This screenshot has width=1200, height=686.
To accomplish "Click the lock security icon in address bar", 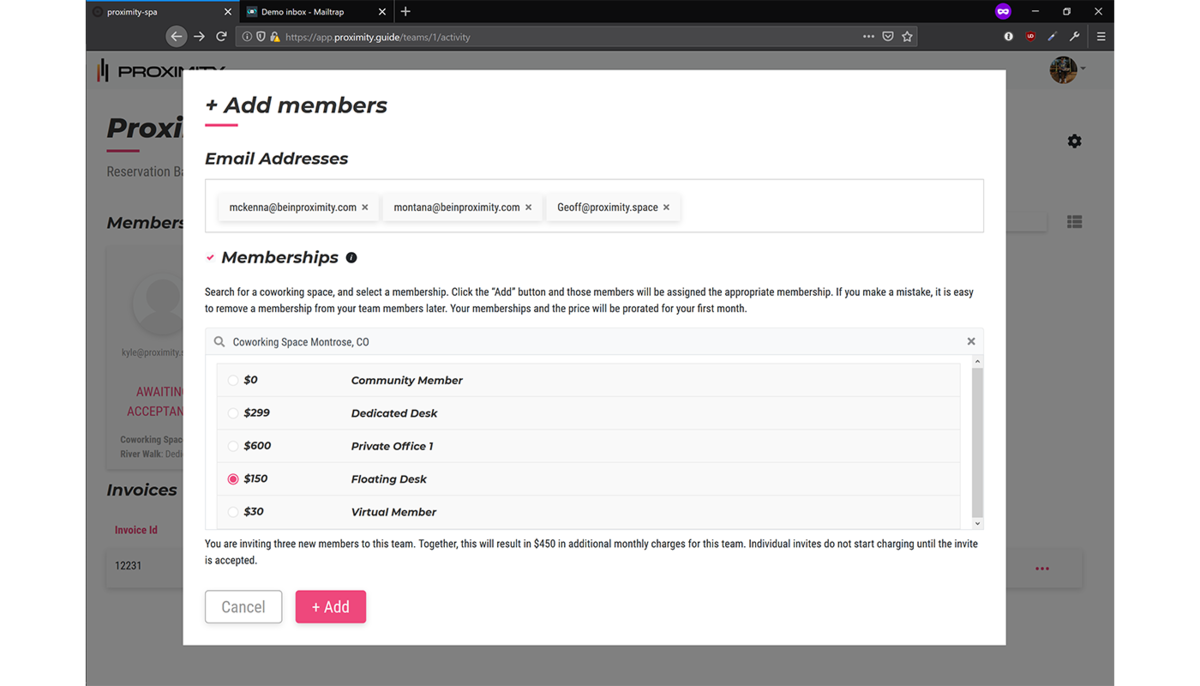I will pyautogui.click(x=274, y=37).
